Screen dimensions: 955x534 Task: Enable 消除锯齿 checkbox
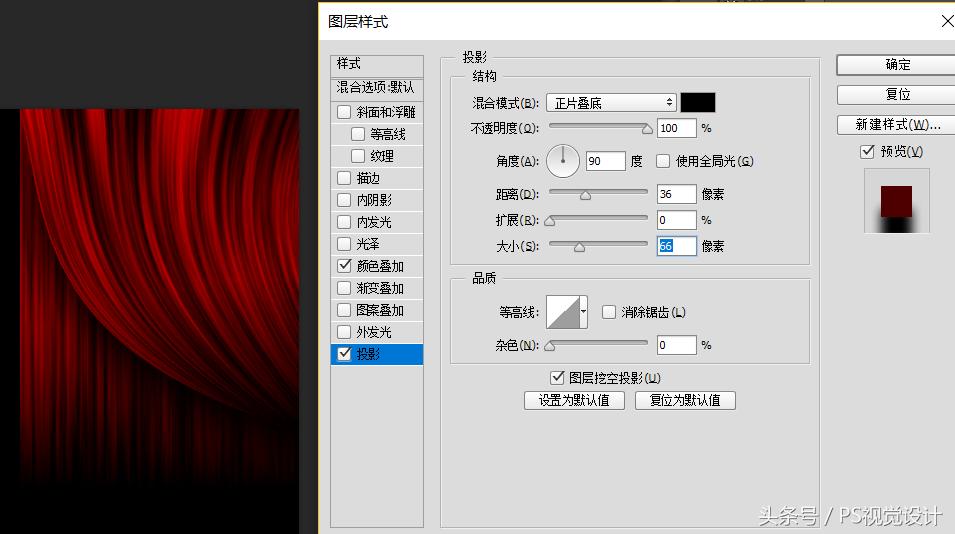[x=608, y=312]
